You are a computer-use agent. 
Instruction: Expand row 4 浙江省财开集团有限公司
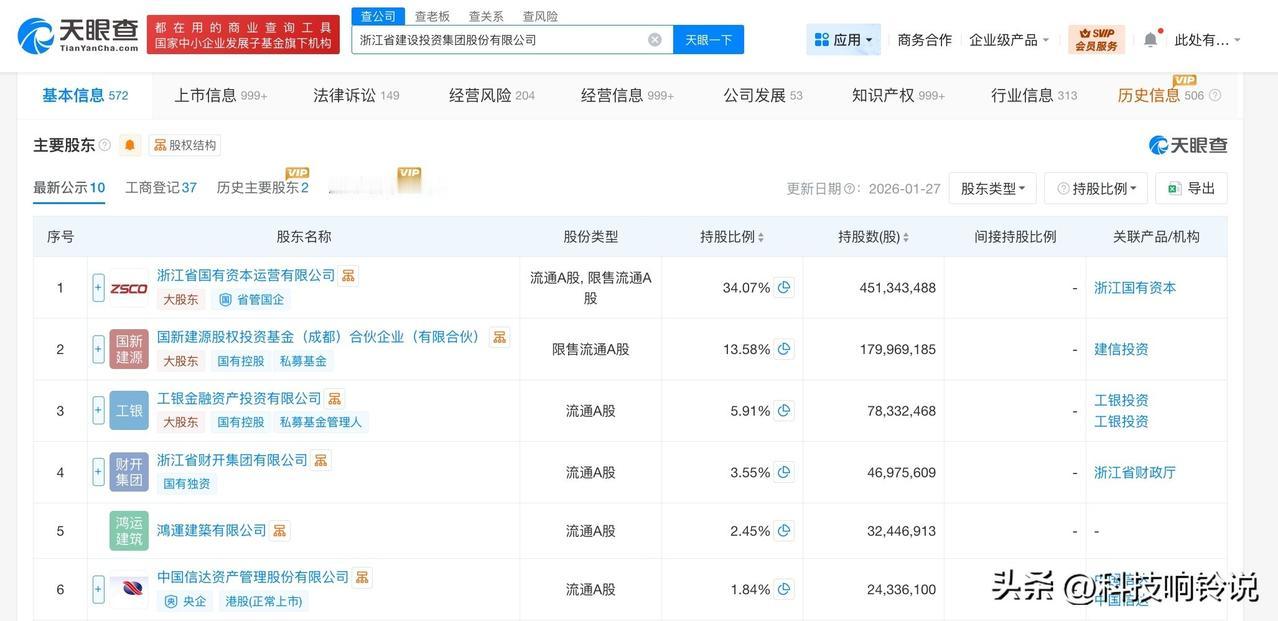point(98,472)
